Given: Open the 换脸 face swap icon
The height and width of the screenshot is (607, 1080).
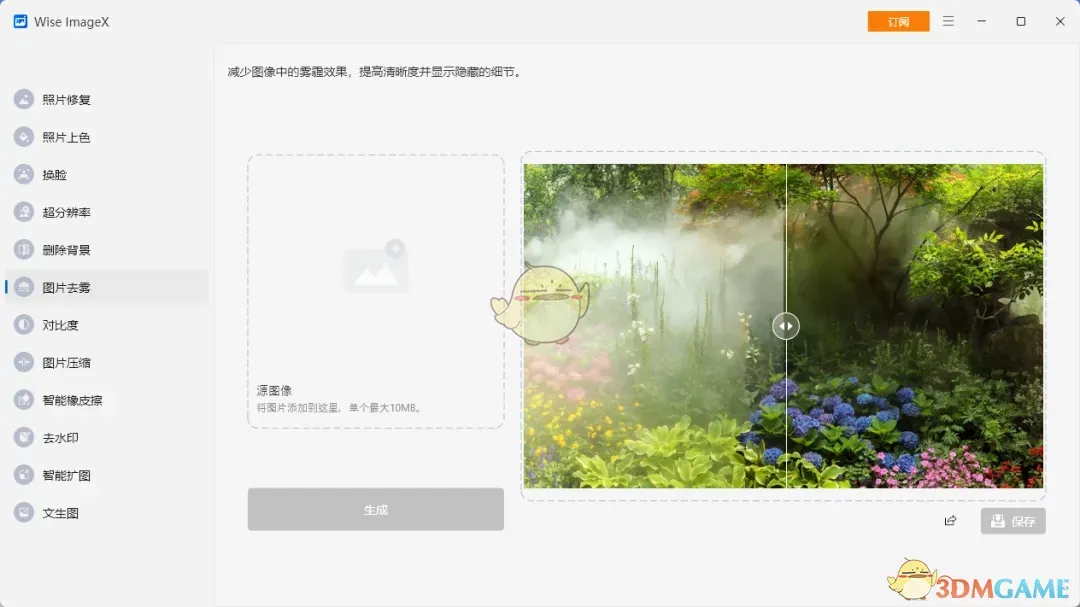Looking at the screenshot, I should coord(24,174).
